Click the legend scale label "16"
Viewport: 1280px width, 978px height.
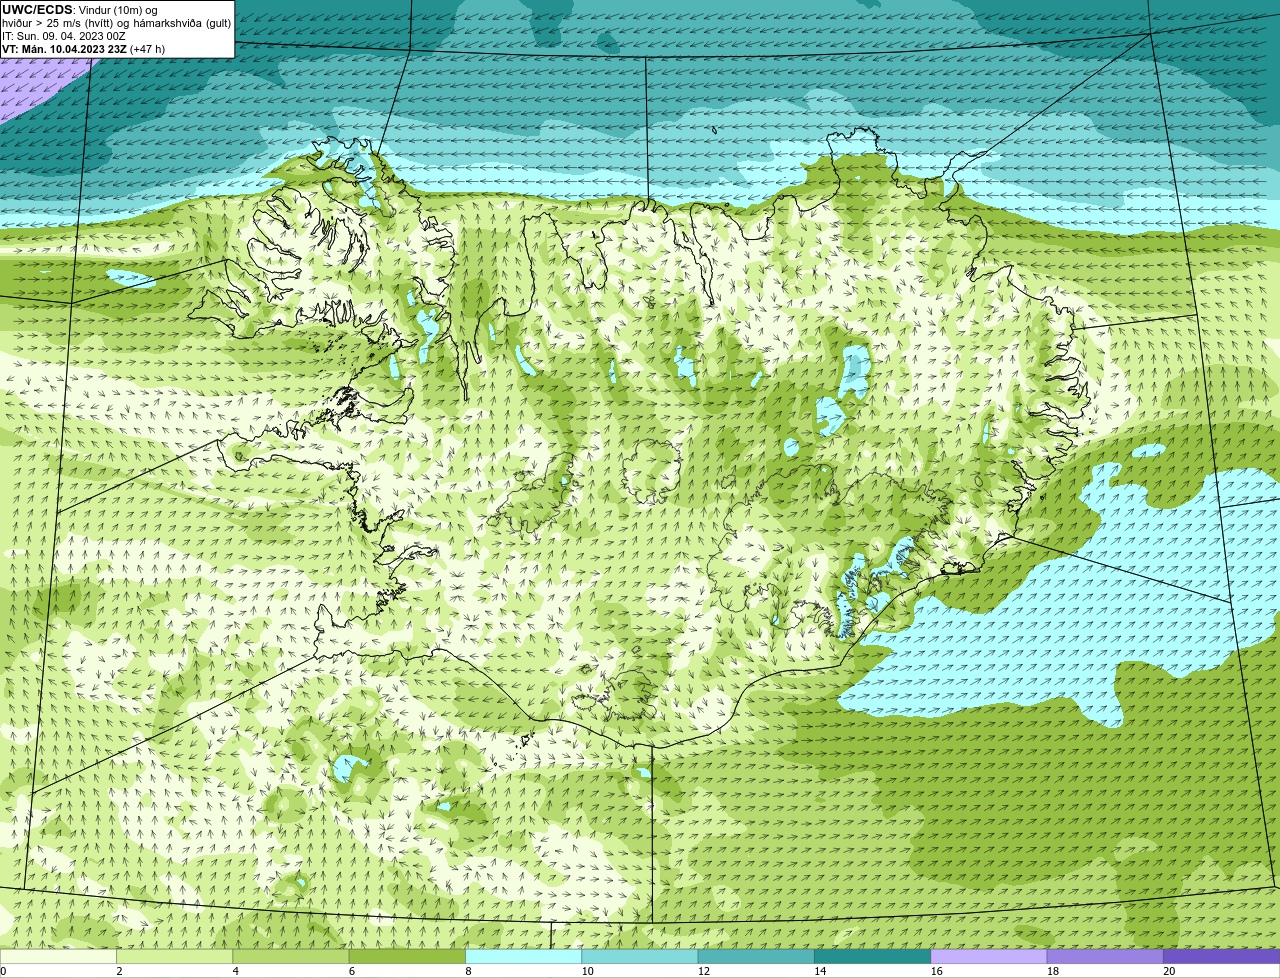(x=937, y=971)
